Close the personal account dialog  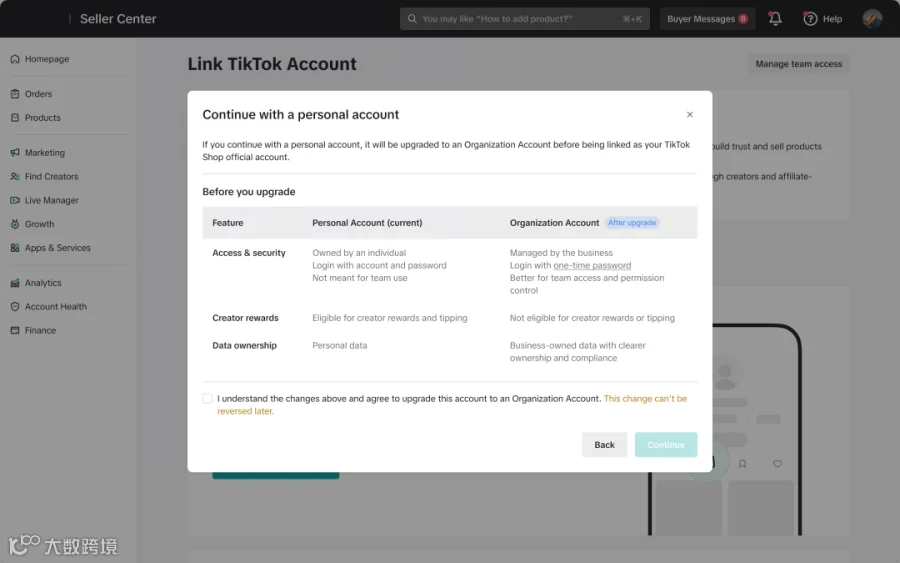(x=690, y=114)
